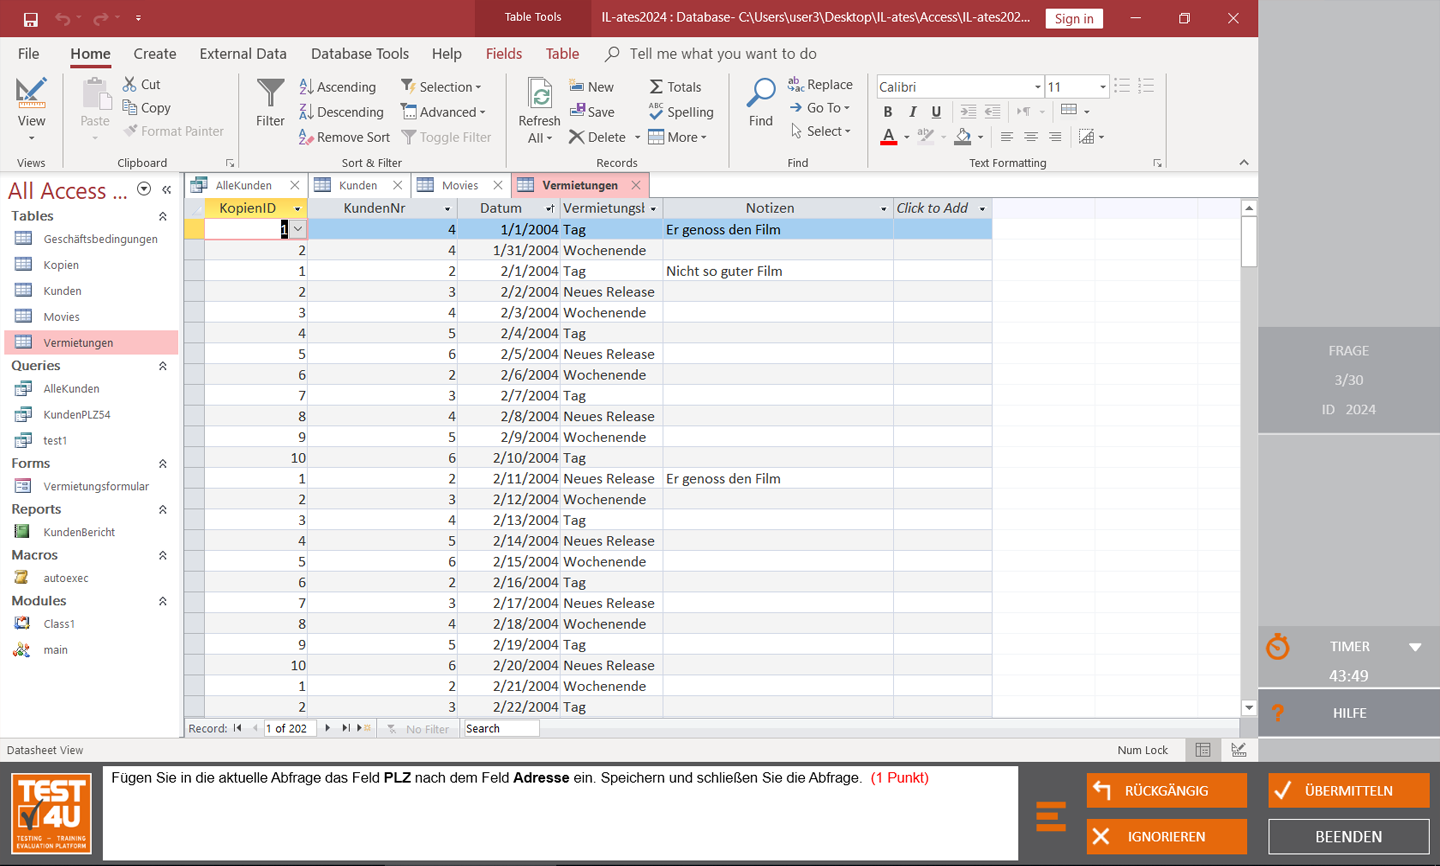
Task: Sort the column Descending
Action: tap(341, 112)
